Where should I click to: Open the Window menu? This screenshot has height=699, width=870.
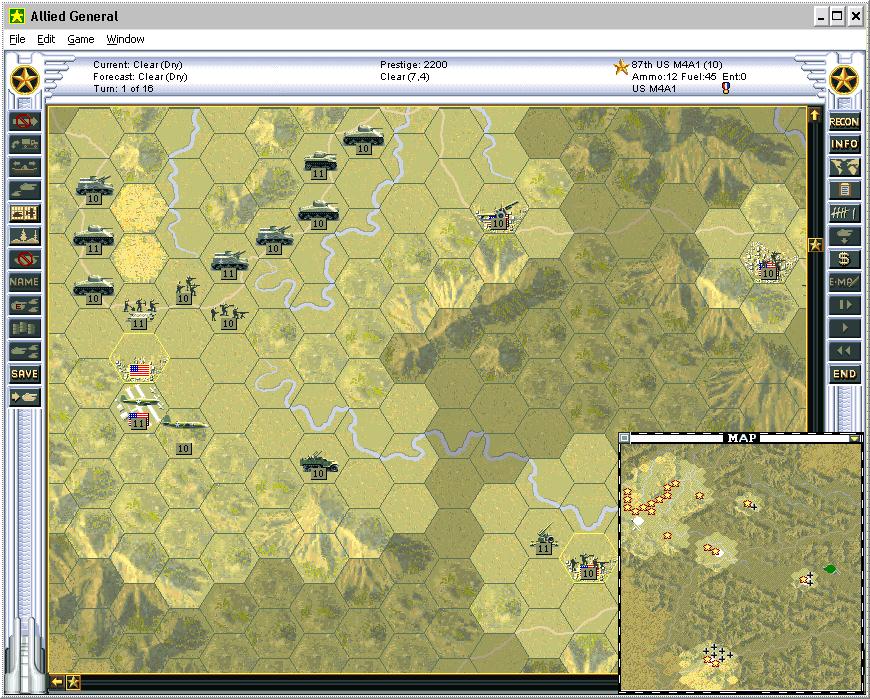pos(125,39)
